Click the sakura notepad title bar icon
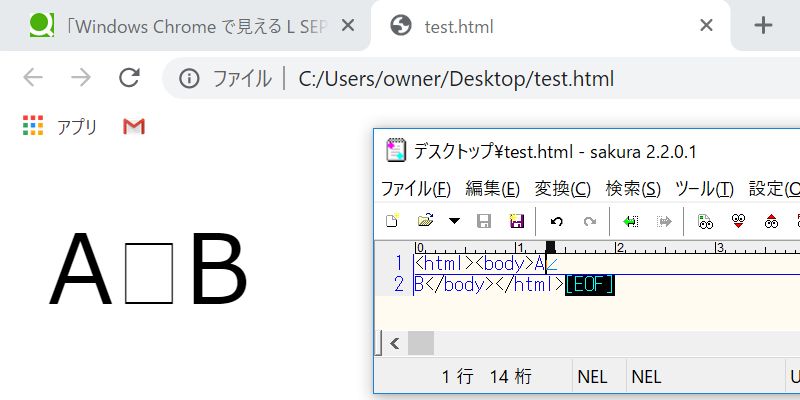 pos(396,151)
